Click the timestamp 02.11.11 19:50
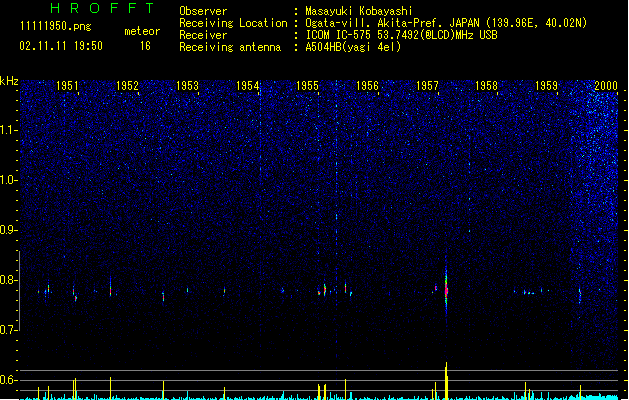Screen dimensions: 629x400 tap(61, 46)
